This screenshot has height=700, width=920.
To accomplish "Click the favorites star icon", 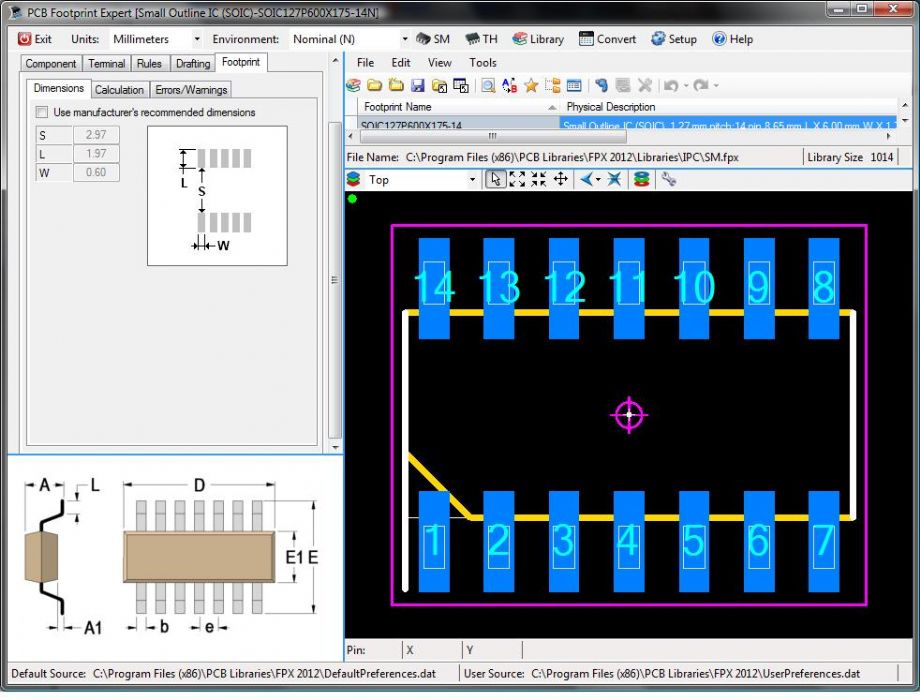I will (531, 86).
